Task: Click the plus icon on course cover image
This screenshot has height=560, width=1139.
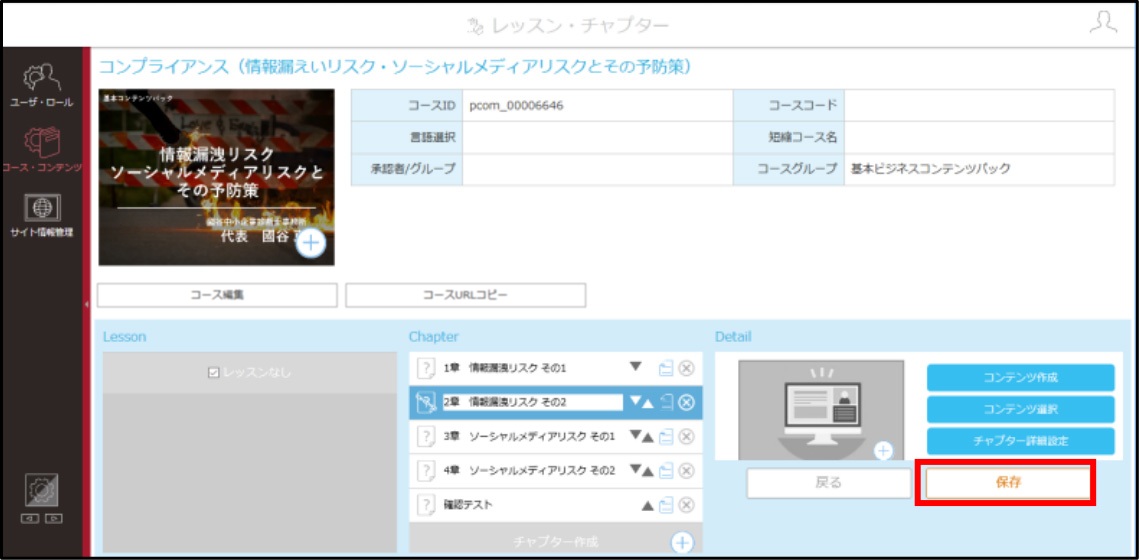Action: point(311,243)
